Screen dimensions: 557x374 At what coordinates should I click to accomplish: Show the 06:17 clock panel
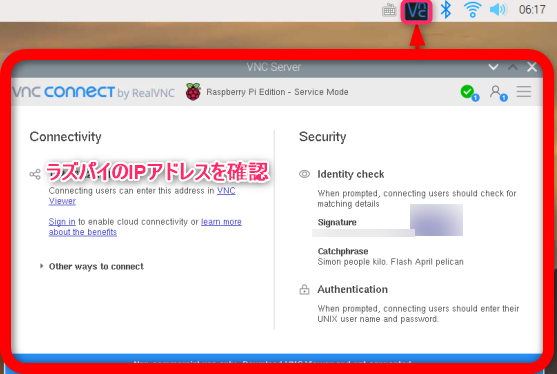[532, 10]
